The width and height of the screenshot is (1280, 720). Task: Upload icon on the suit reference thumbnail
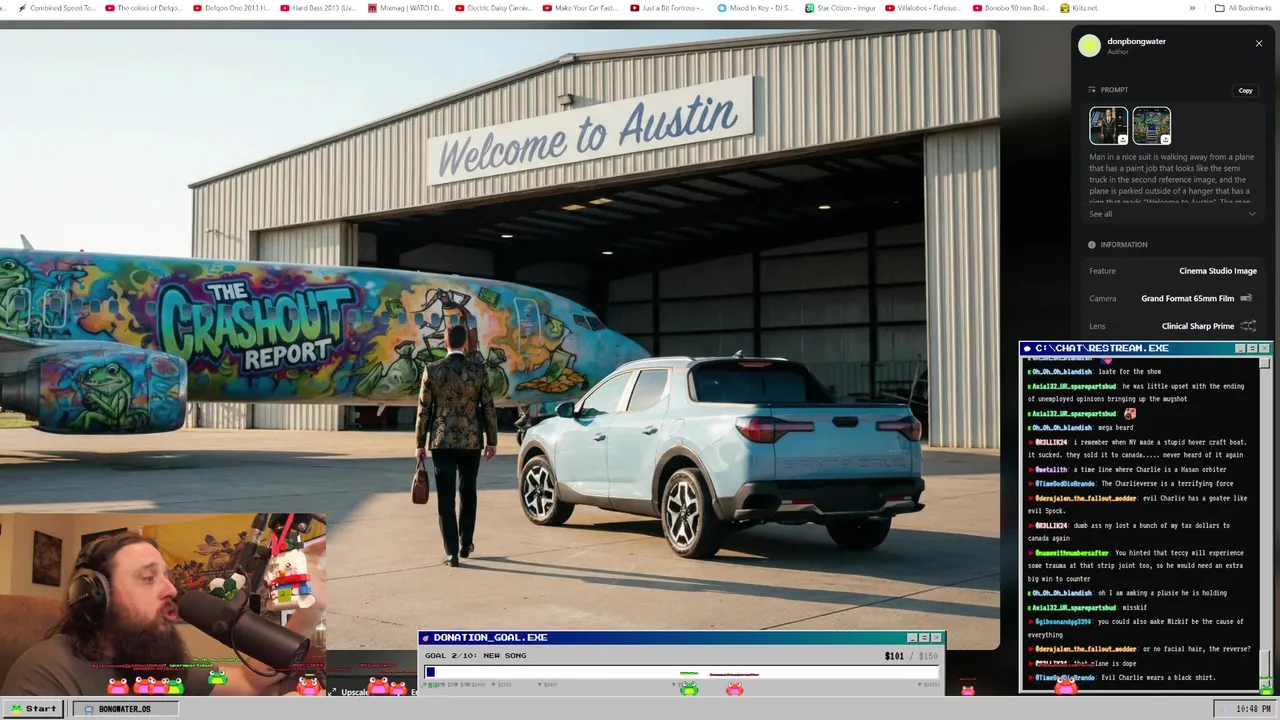click(1122, 139)
